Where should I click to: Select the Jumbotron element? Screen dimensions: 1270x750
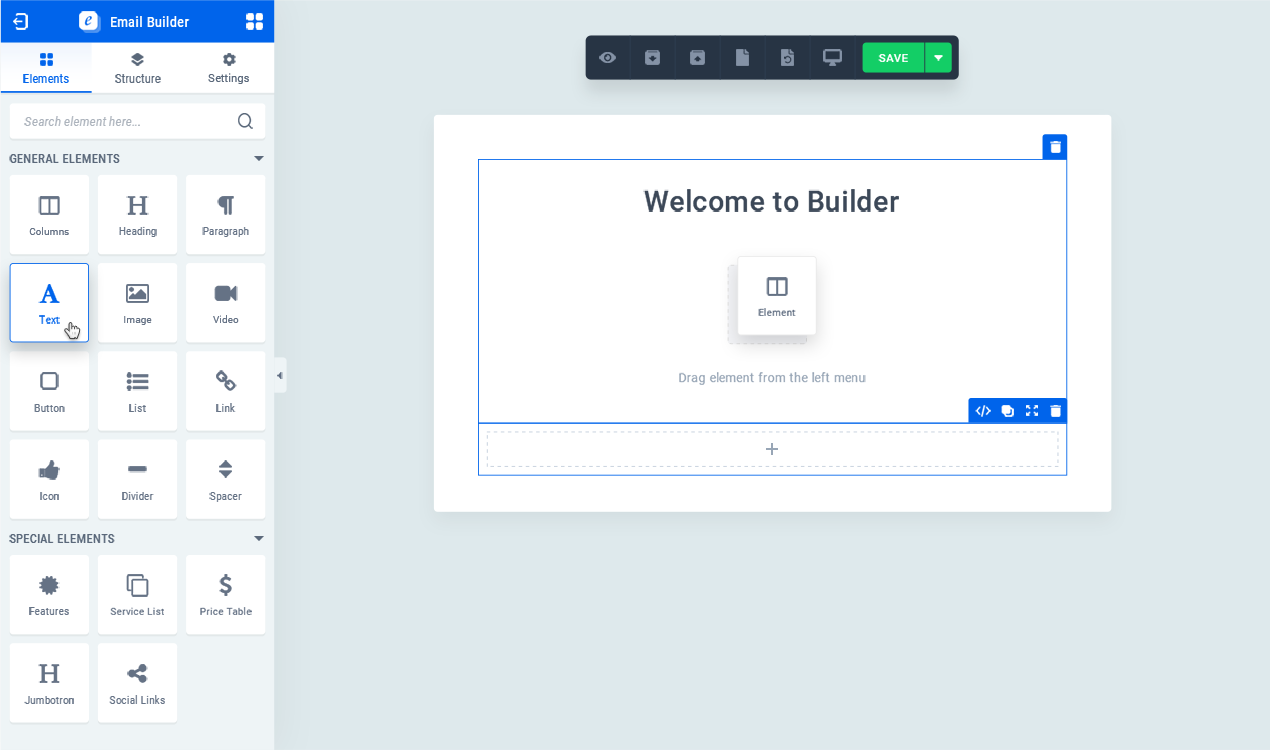(x=48, y=682)
